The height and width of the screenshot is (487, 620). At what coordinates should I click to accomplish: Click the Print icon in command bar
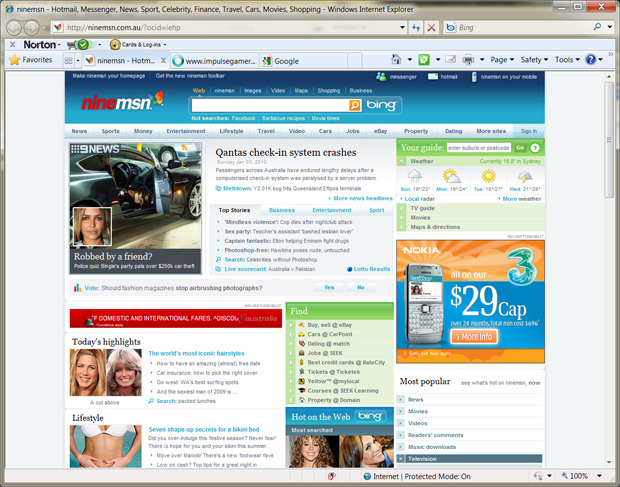point(468,60)
